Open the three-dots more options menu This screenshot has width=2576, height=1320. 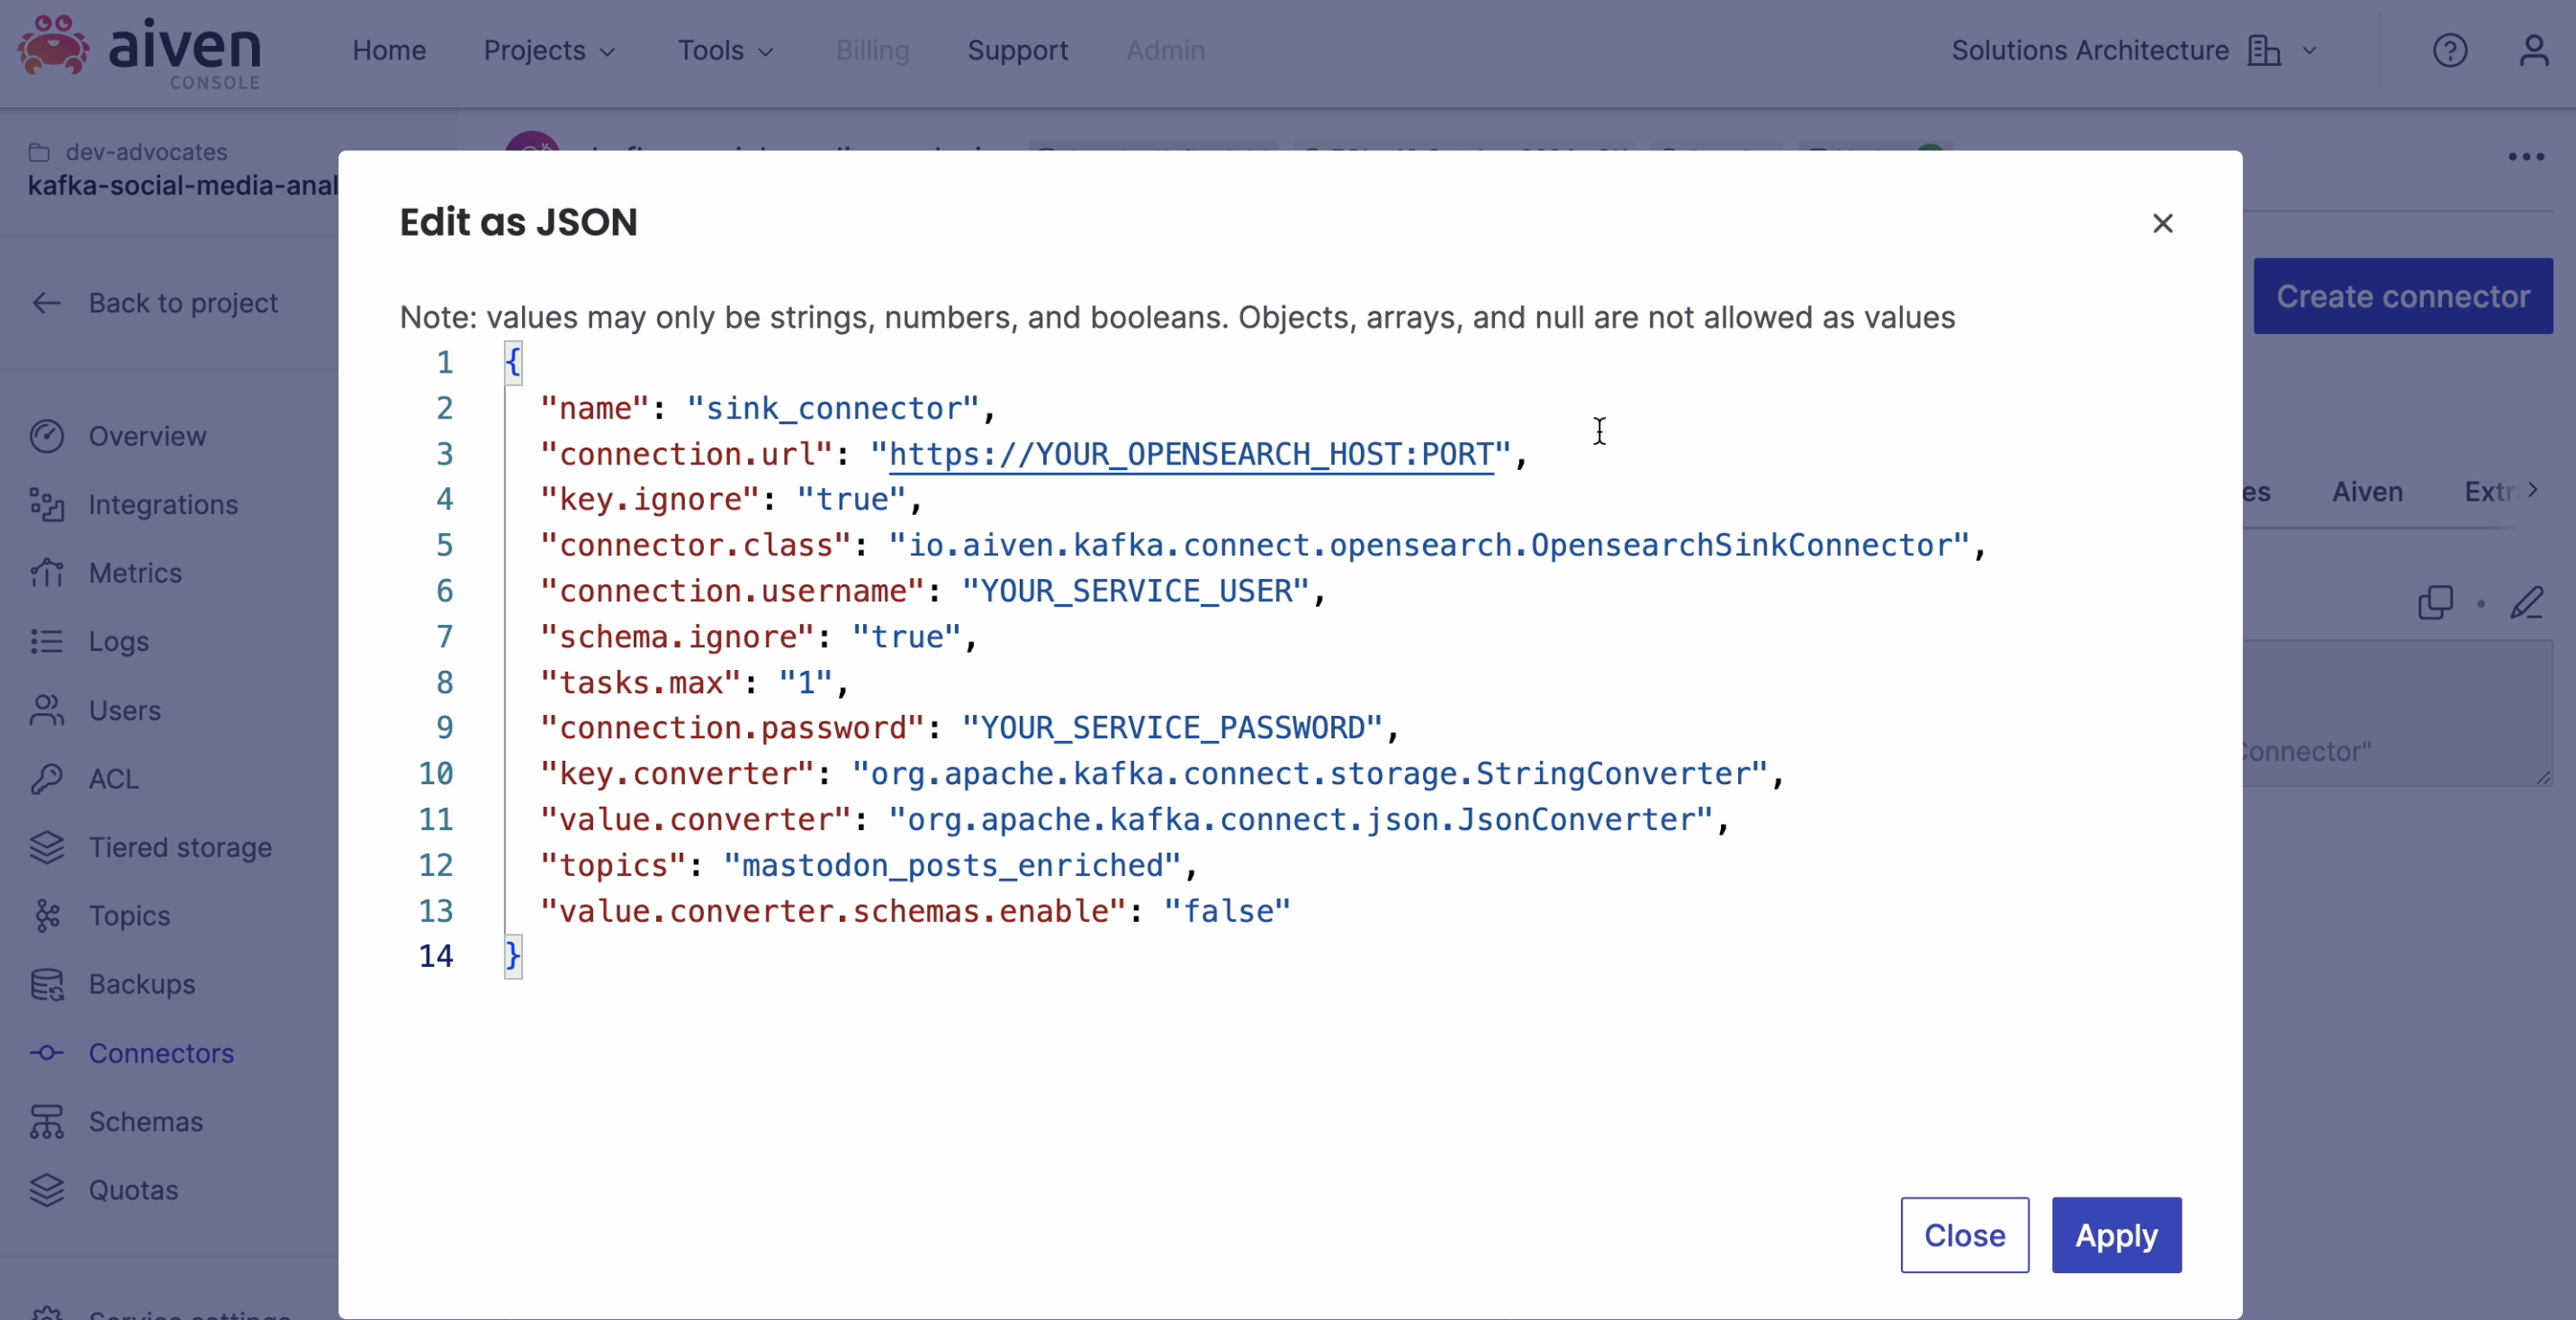2526,157
